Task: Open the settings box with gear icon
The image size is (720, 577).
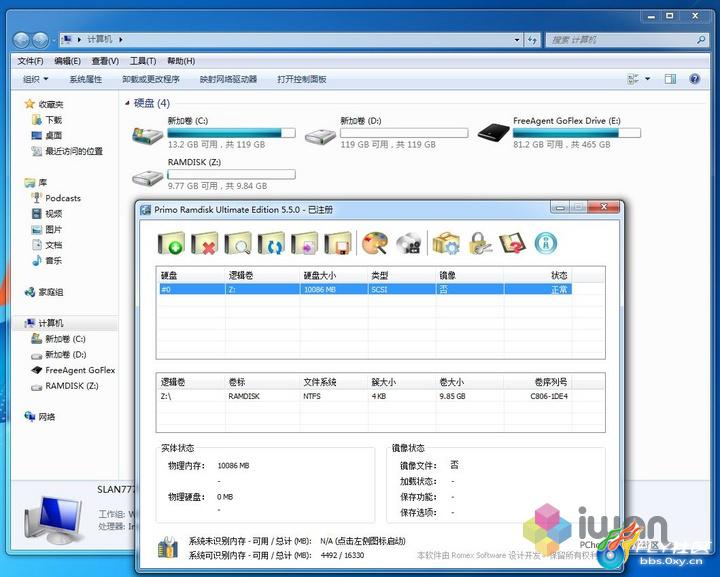Action: [x=446, y=243]
